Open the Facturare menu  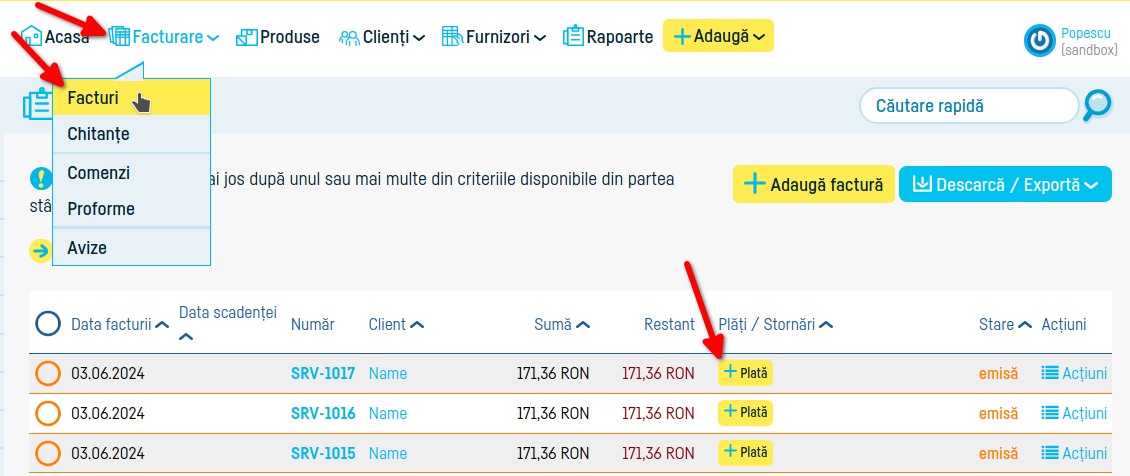pos(164,36)
